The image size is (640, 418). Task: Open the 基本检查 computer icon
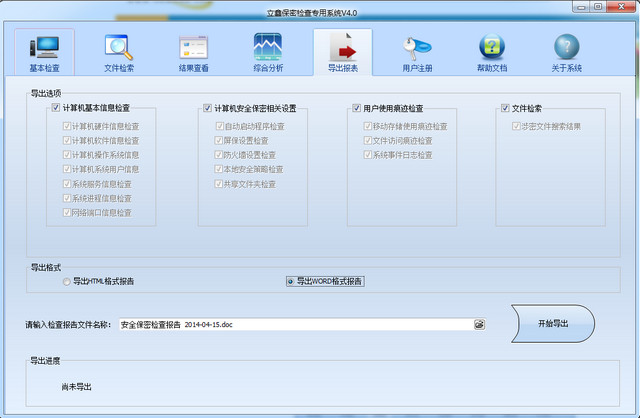click(x=44, y=48)
